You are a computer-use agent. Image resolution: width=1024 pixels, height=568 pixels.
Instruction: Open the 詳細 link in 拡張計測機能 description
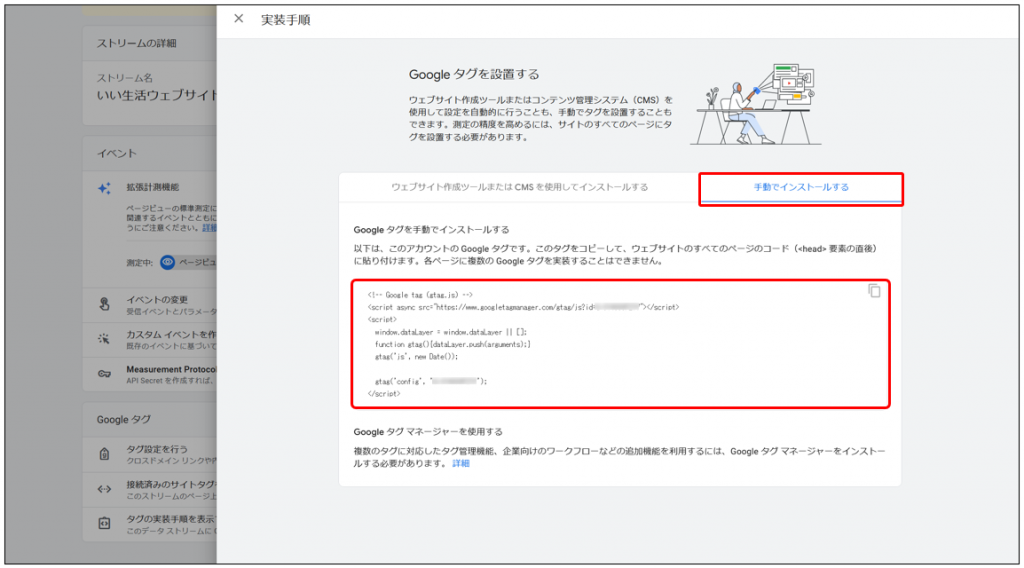pyautogui.click(x=209, y=228)
